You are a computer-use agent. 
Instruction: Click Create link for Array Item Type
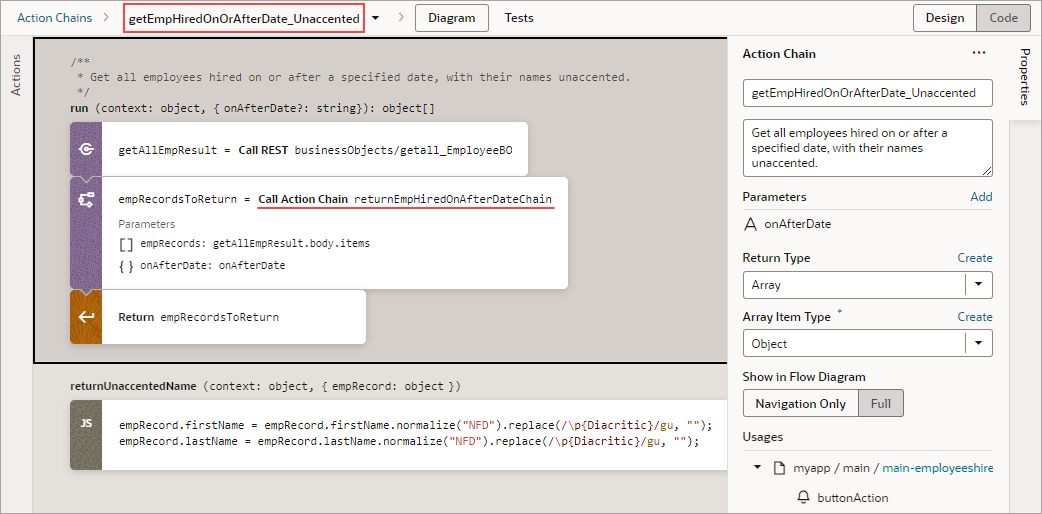click(975, 317)
